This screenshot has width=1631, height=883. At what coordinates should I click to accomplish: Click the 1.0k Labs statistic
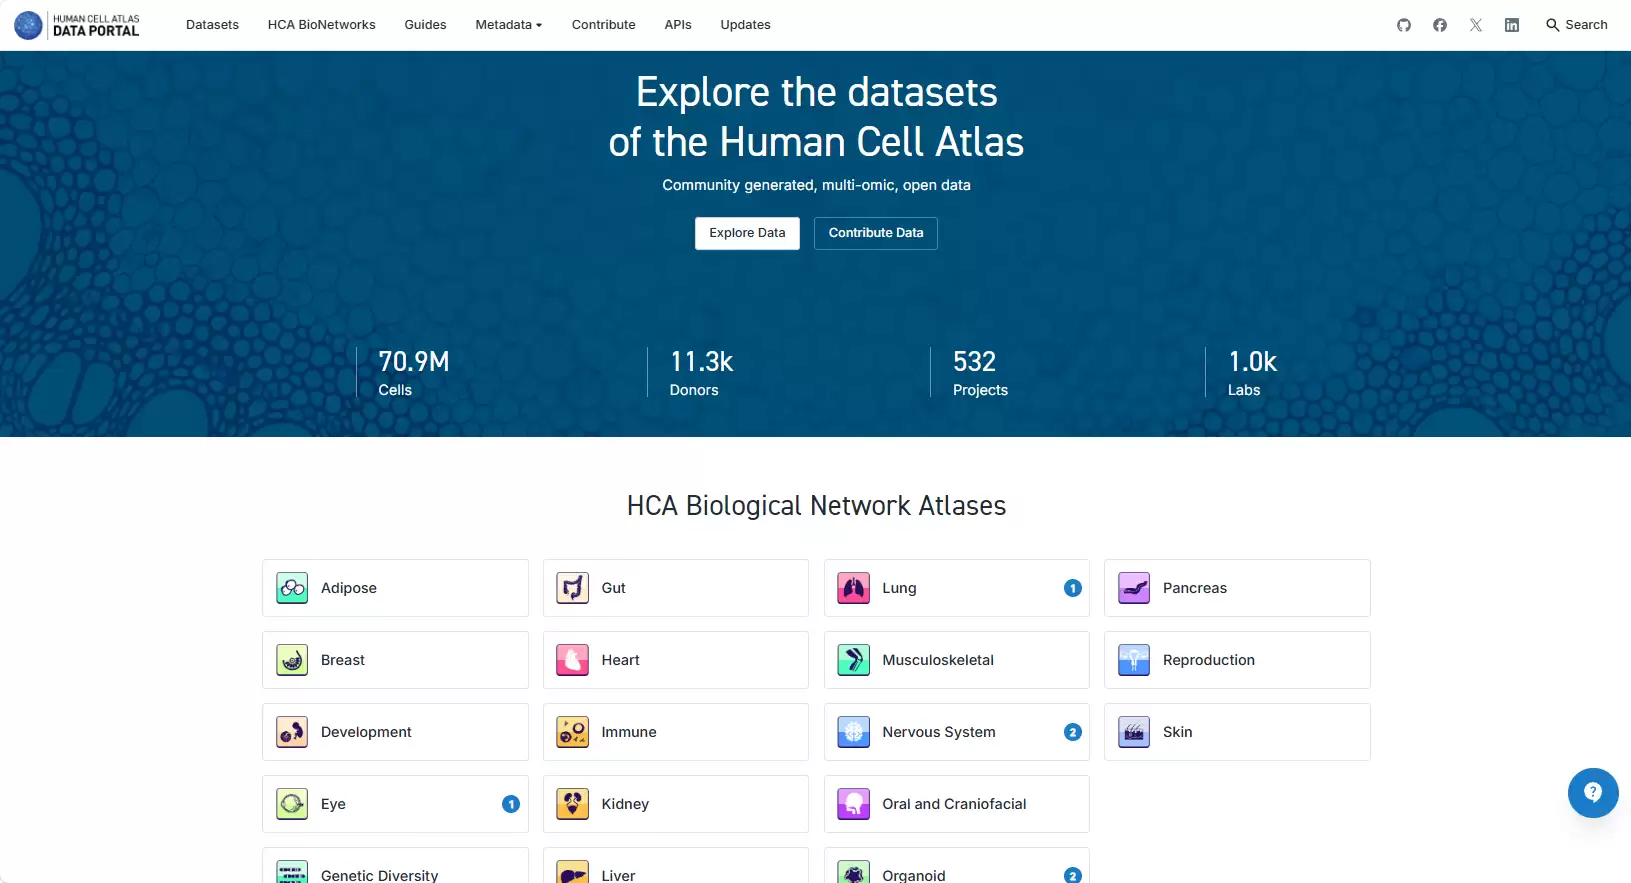click(1253, 373)
